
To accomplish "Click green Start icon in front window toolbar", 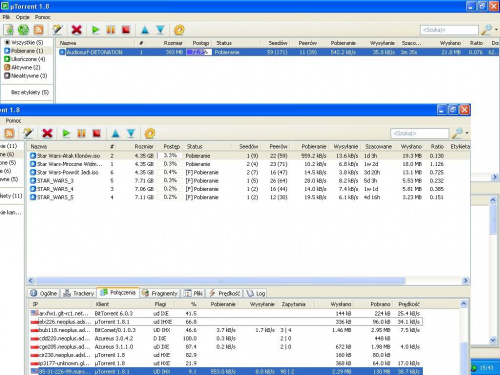I will point(66,133).
